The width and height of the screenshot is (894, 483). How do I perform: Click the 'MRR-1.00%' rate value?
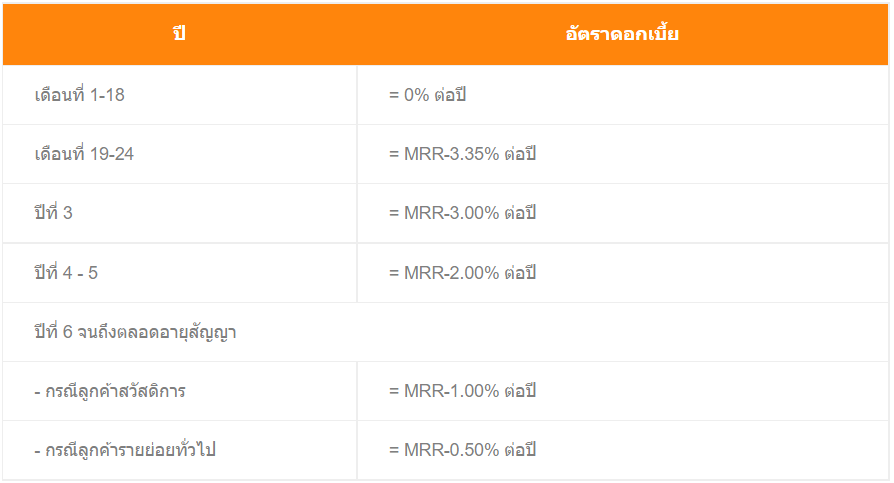tap(451, 391)
